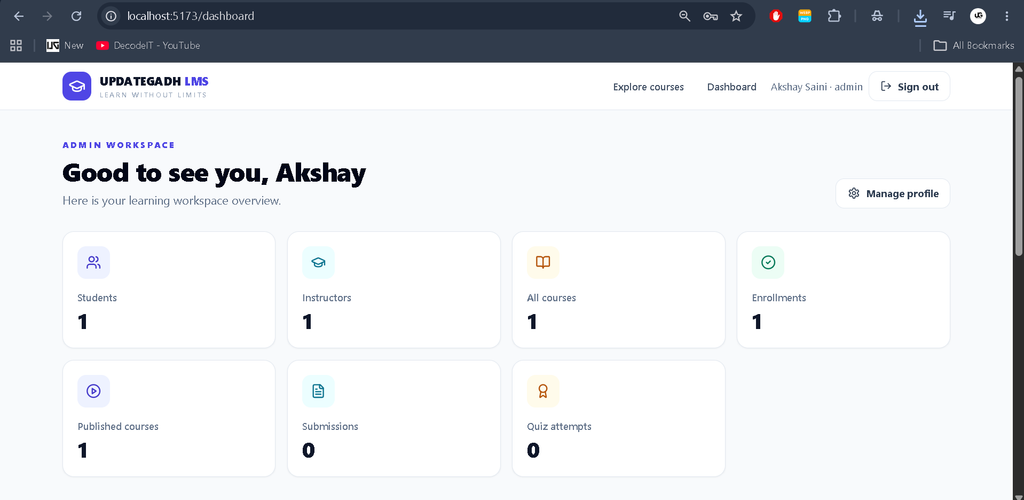Click the browser forward arrow
This screenshot has width=1024, height=500.
(x=47, y=16)
